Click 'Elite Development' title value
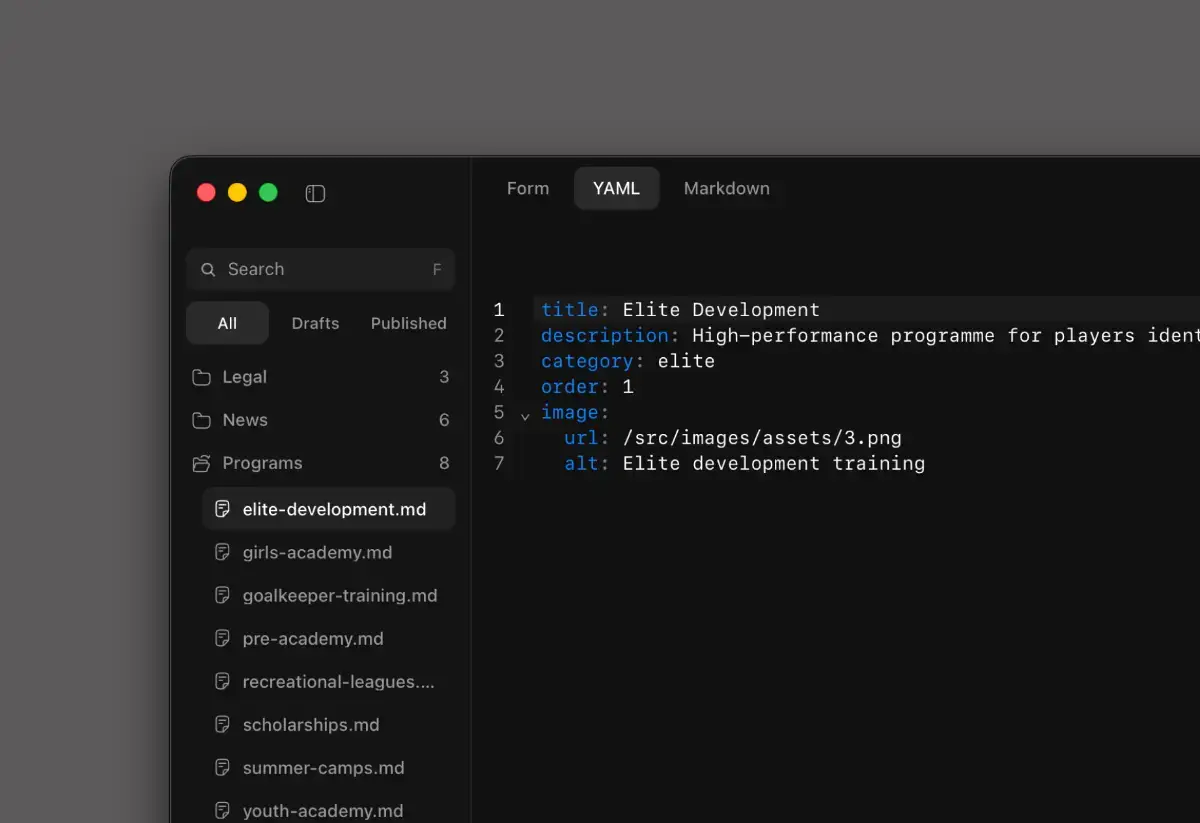The height and width of the screenshot is (823, 1200). click(x=721, y=310)
